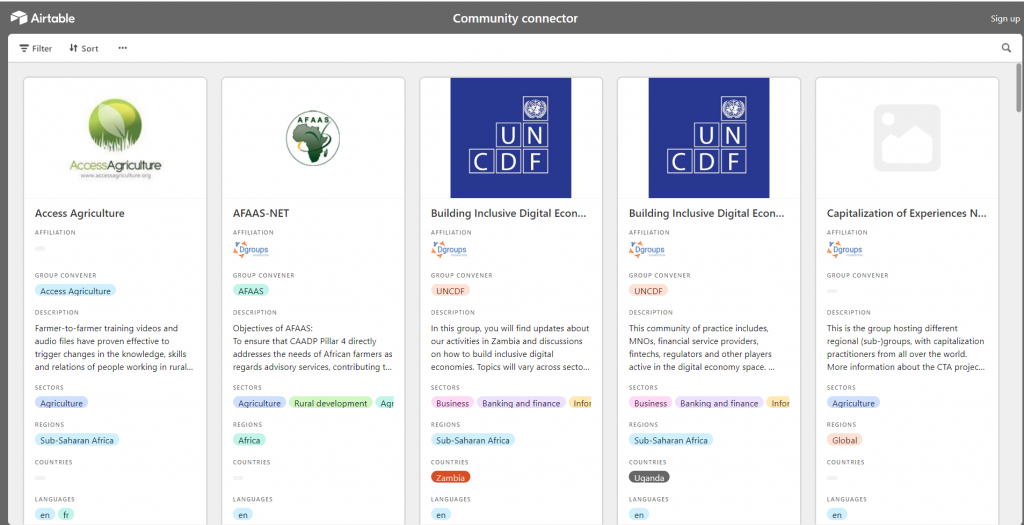Click the UNCDF tag on Zambia card
The width and height of the screenshot is (1024, 525).
coord(451,291)
